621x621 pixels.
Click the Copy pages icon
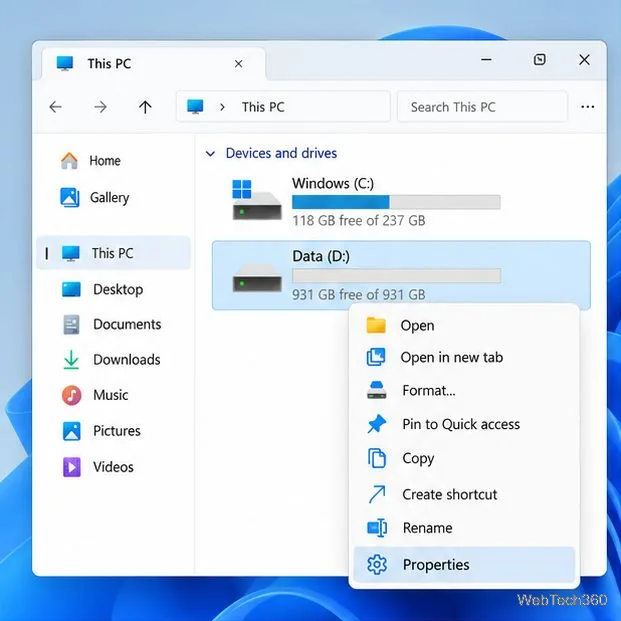377,458
